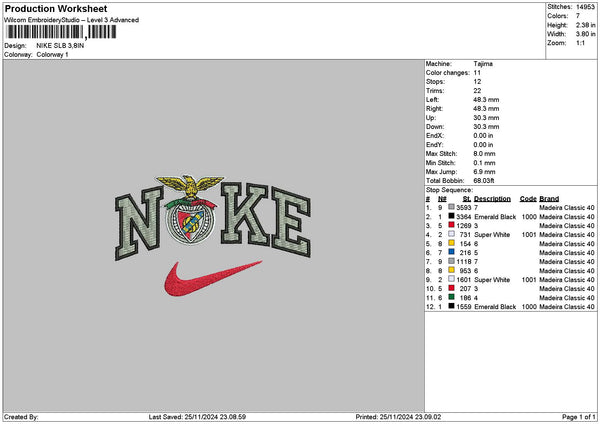Click the red swoosh in the design
This screenshot has height=424, width=600.
click(x=213, y=278)
